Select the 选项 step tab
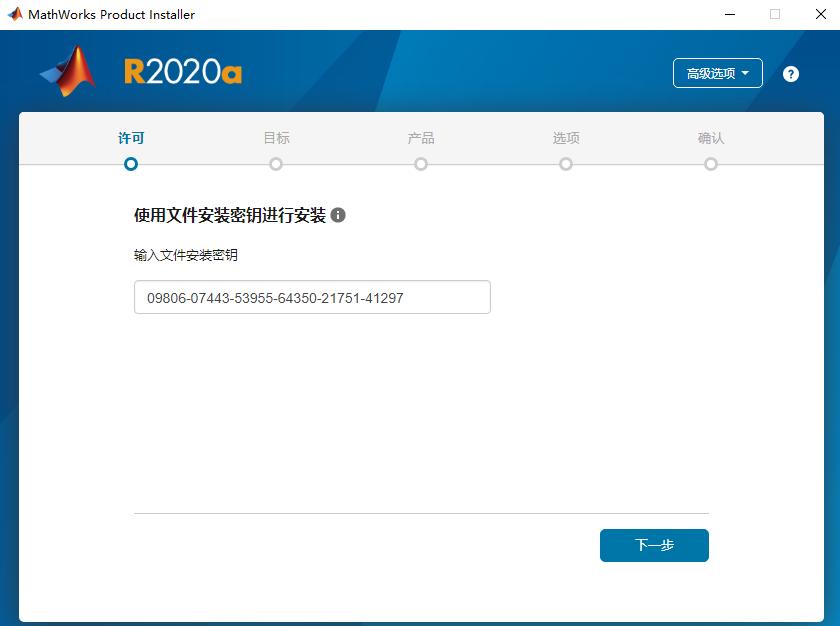The width and height of the screenshot is (840, 626). [566, 138]
